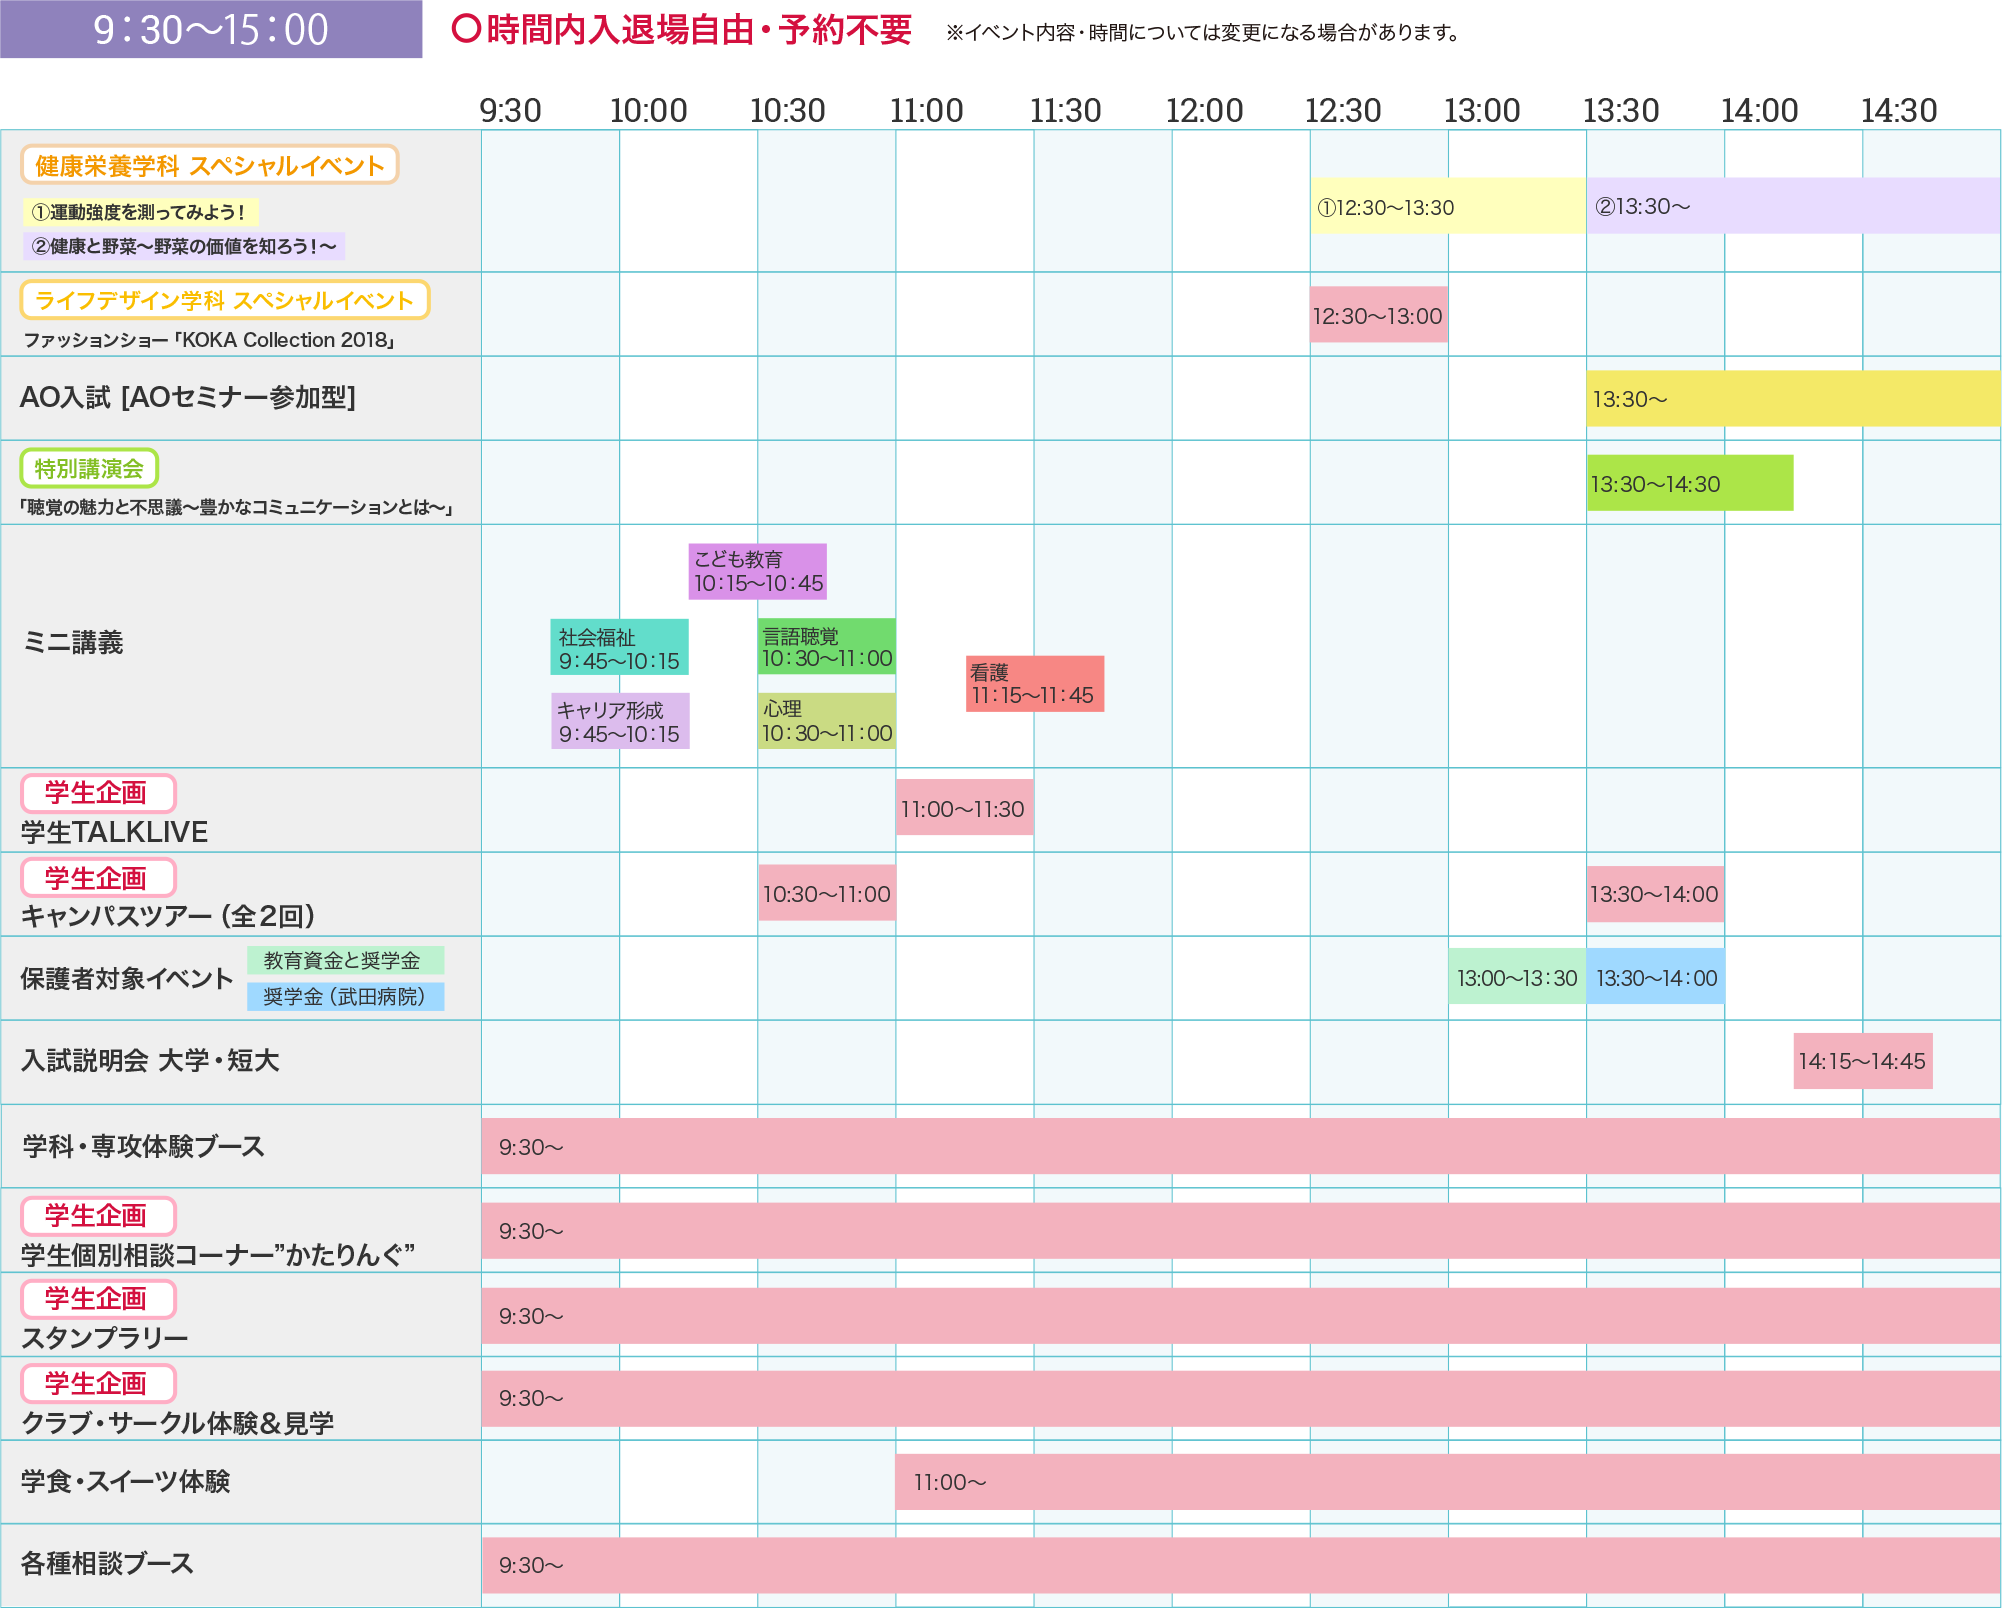Click the 学生TALKLIVE 11:00〜11:30 block
Image resolution: width=2004 pixels, height=1612 pixels.
coord(964,808)
